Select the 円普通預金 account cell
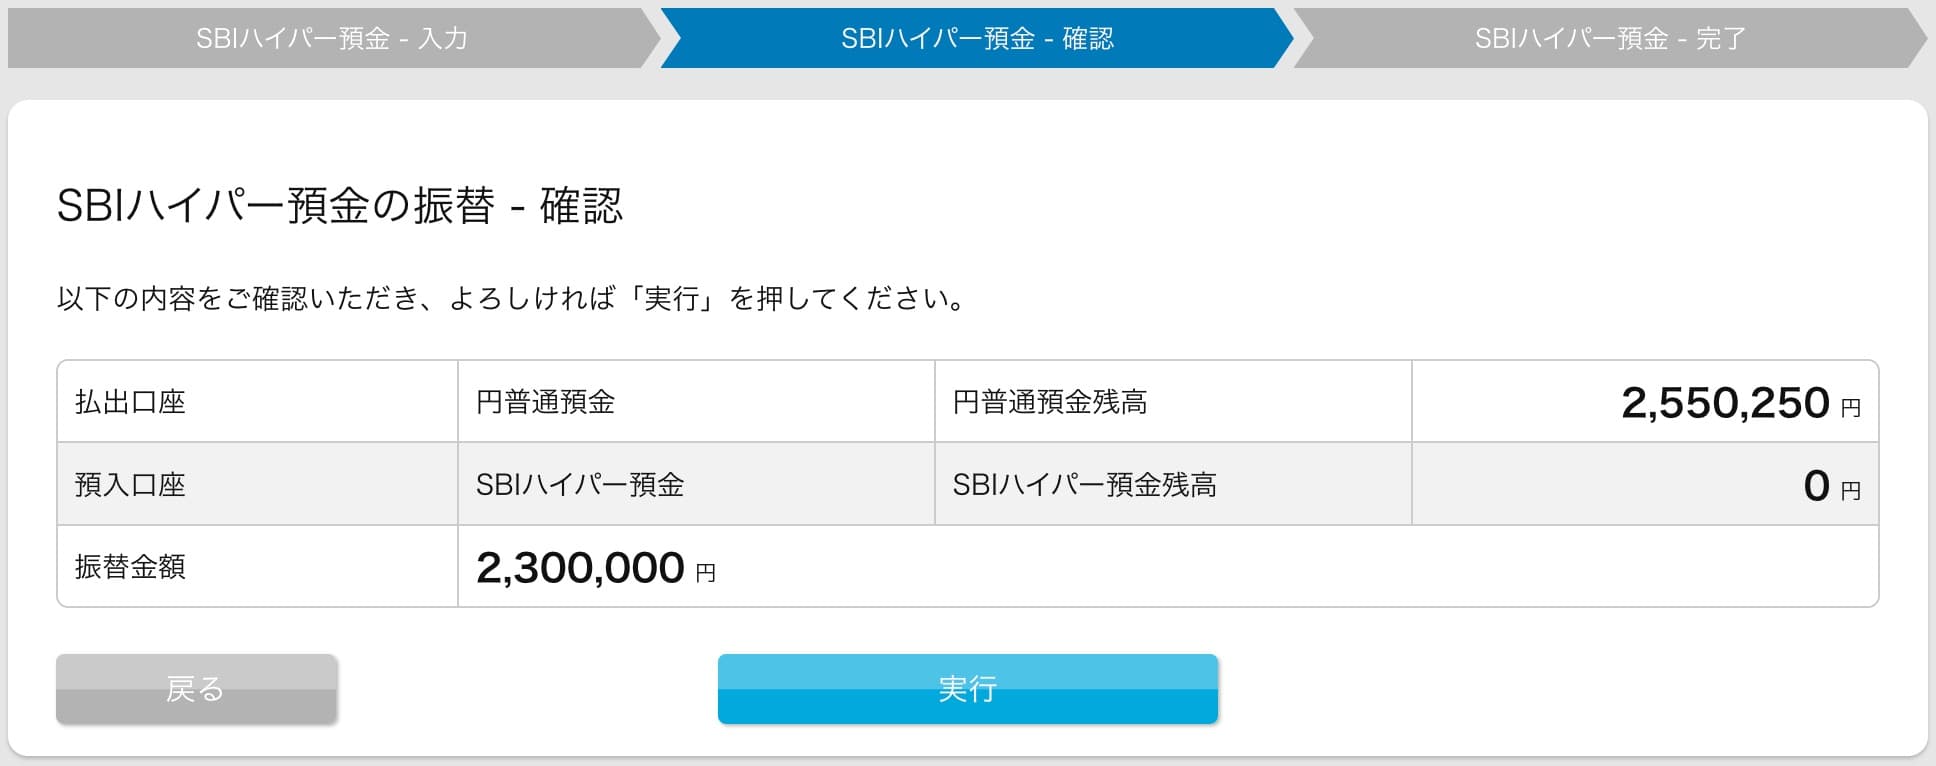The height and width of the screenshot is (766, 1936). click(x=545, y=402)
